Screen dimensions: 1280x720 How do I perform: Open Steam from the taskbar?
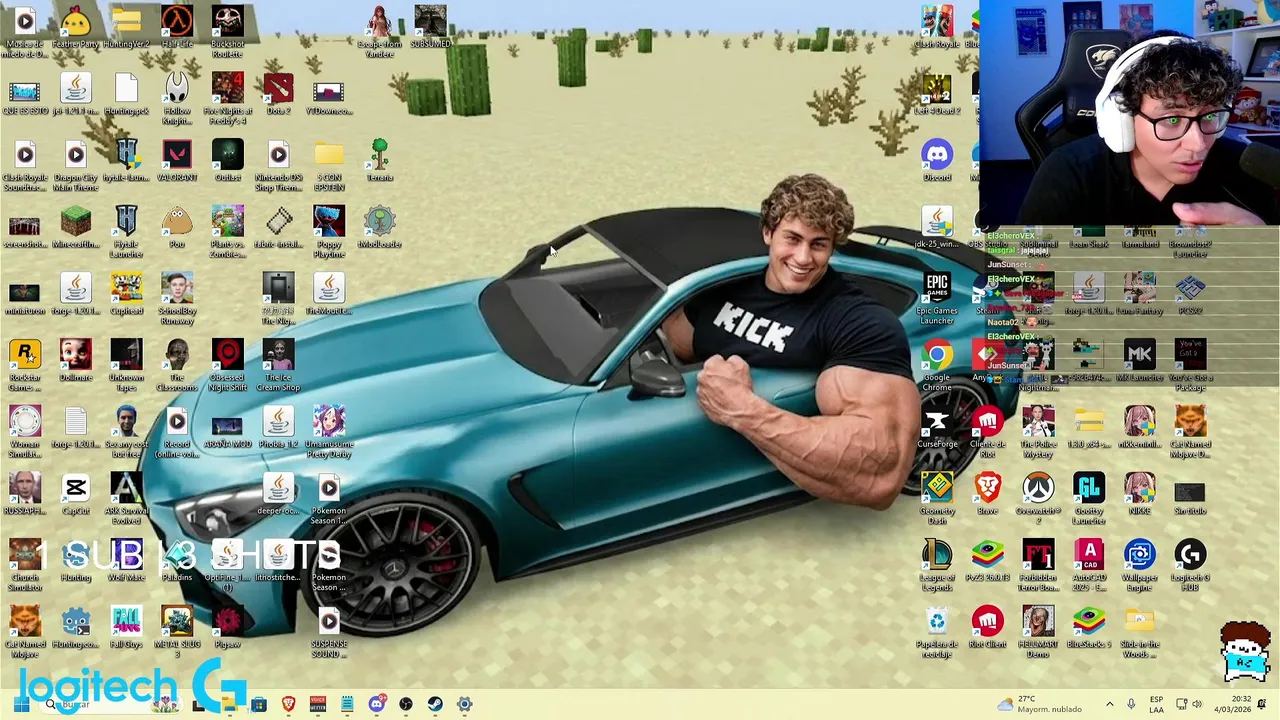click(x=435, y=705)
